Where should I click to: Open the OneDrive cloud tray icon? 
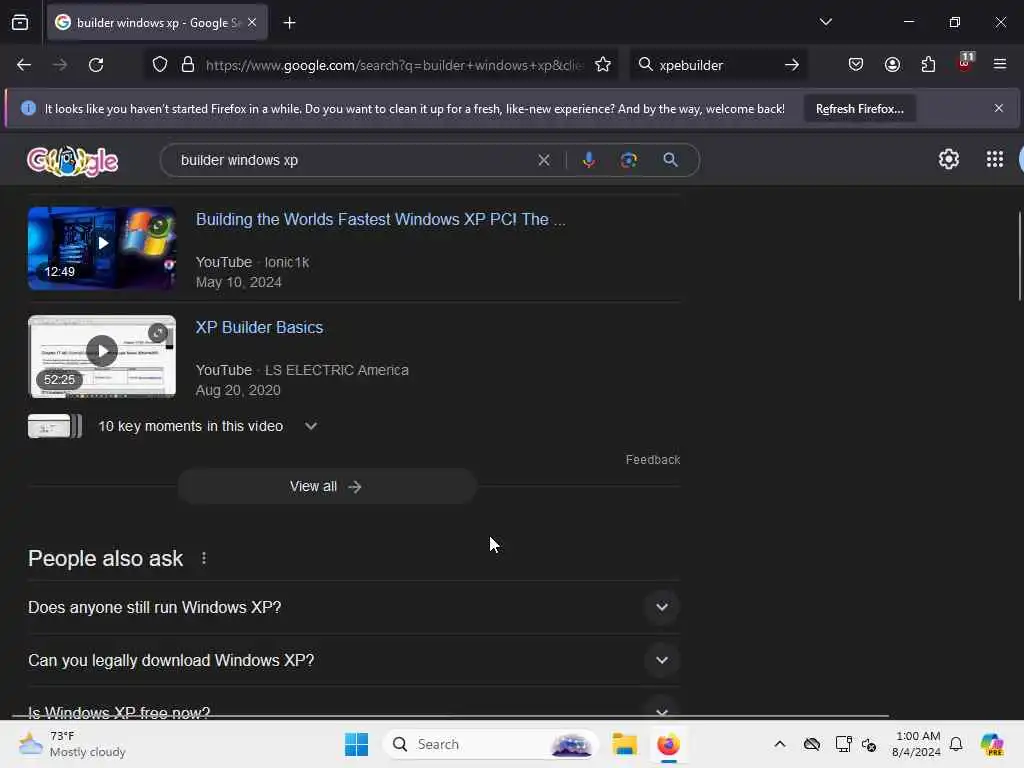(812, 744)
